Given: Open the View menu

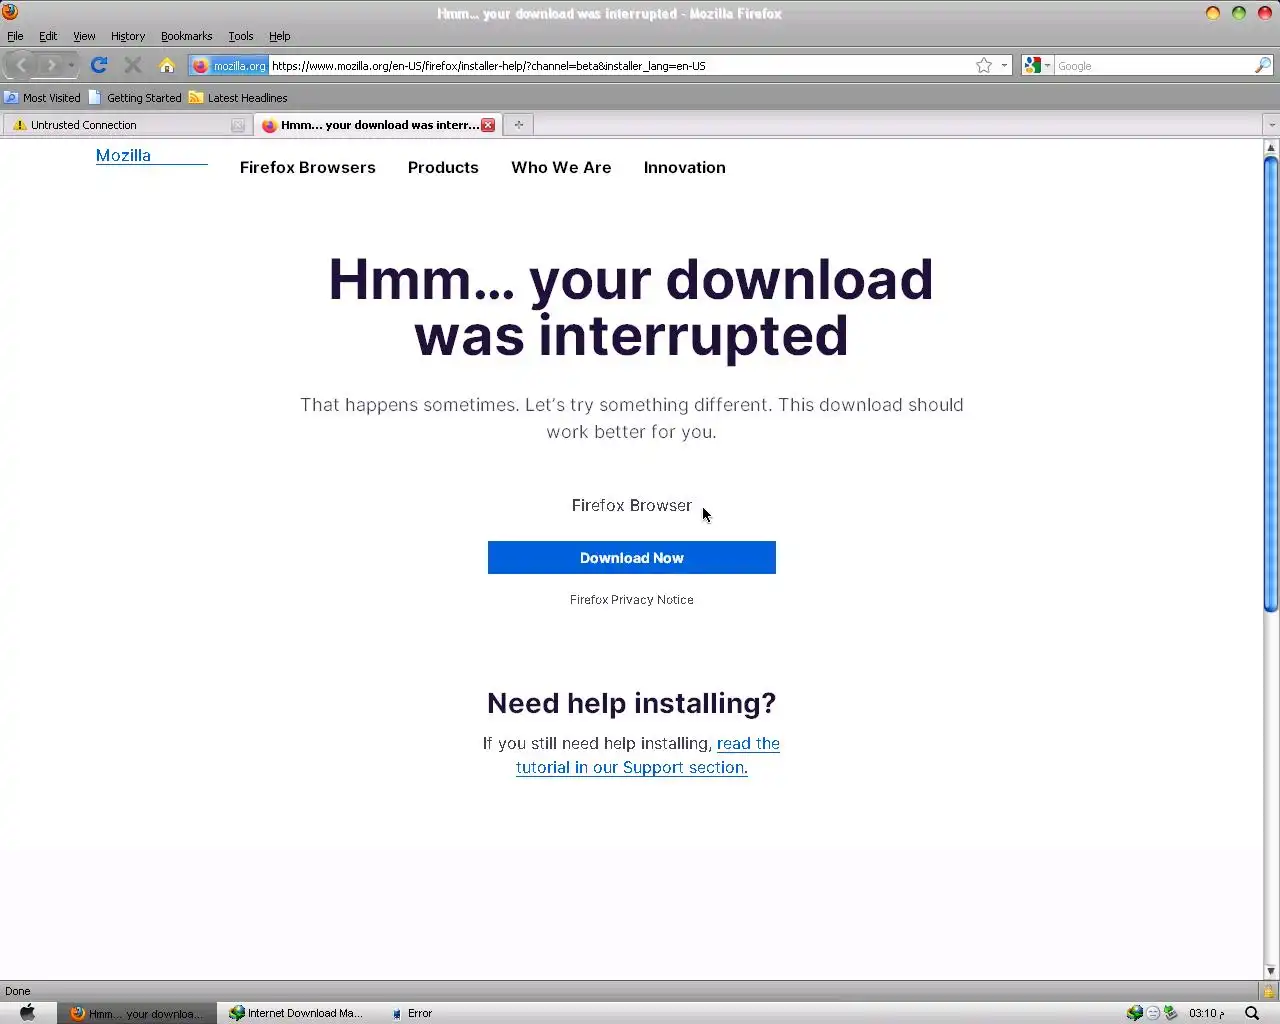Looking at the screenshot, I should coord(84,36).
